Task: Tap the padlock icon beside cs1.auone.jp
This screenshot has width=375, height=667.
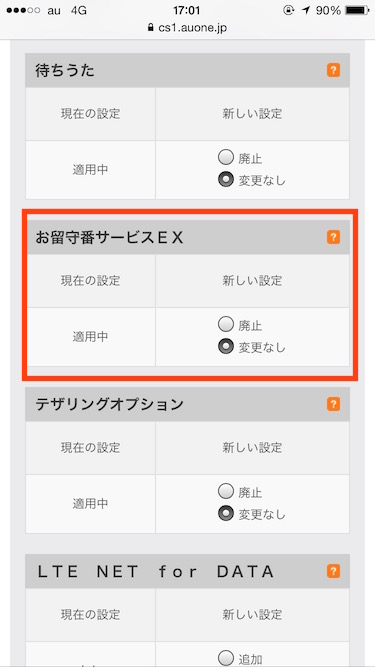Action: coord(150,28)
